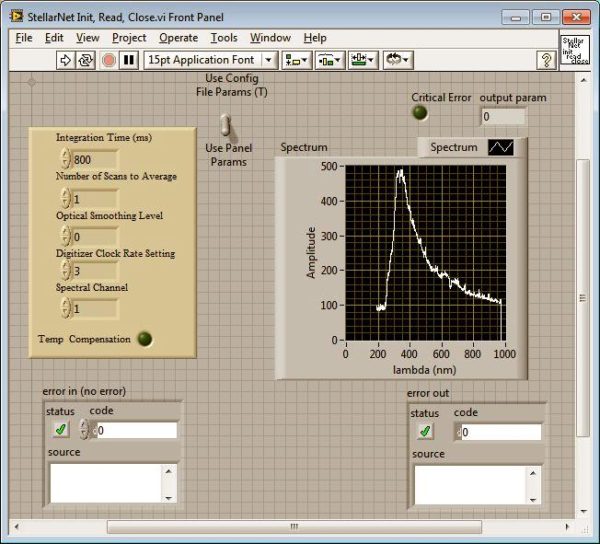600x544 pixels.
Task: Click the Integration Time value field 800
Action: click(95, 160)
